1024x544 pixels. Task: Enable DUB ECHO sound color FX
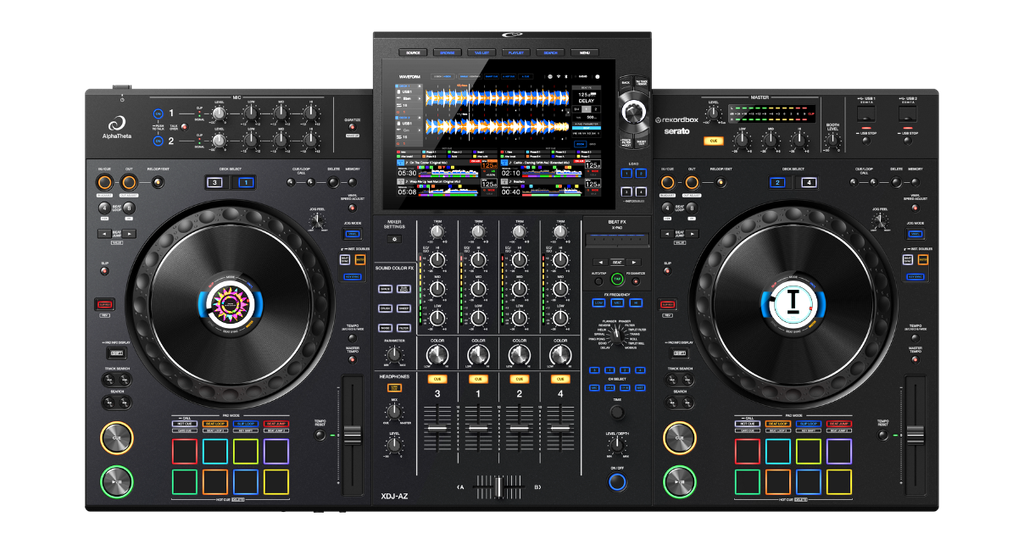pyautogui.click(x=404, y=289)
